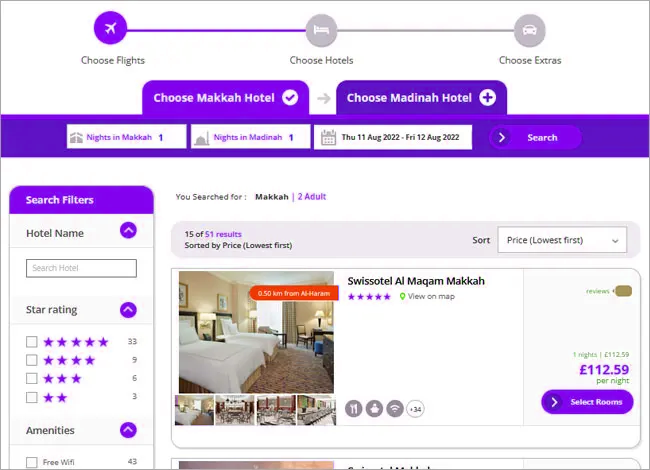Click the plus icon on Madinah Hotel tab
This screenshot has height=470, width=650.
click(488, 97)
